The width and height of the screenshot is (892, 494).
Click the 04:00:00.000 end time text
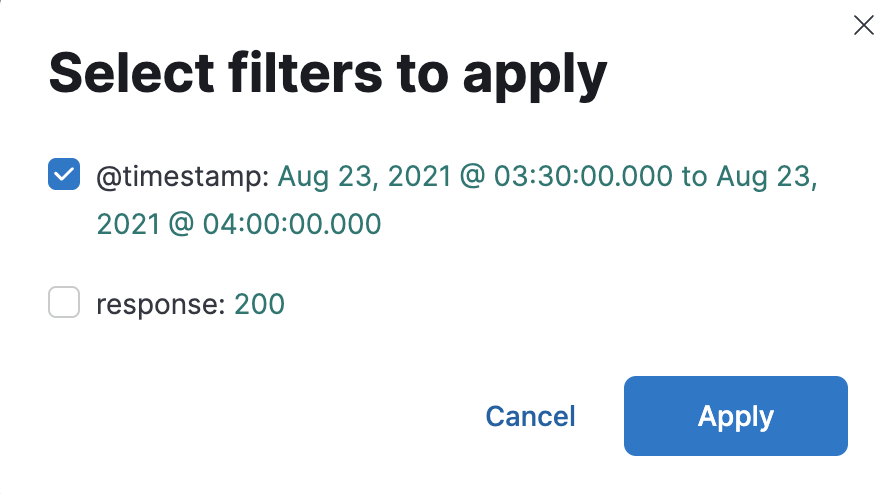(x=292, y=224)
